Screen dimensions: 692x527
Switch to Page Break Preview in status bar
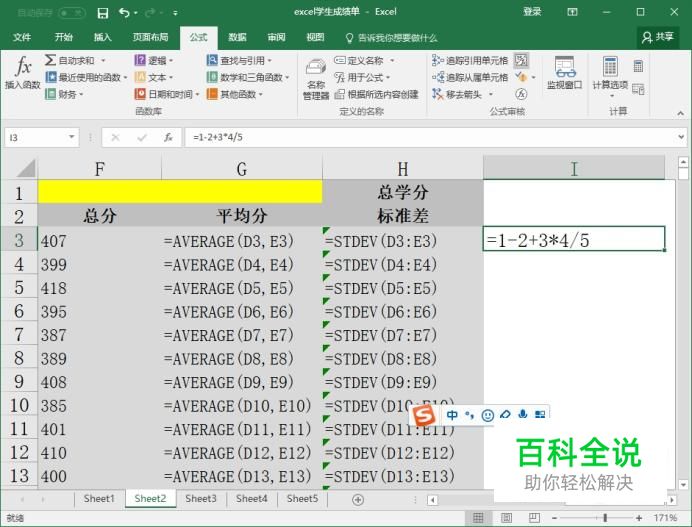tap(534, 518)
